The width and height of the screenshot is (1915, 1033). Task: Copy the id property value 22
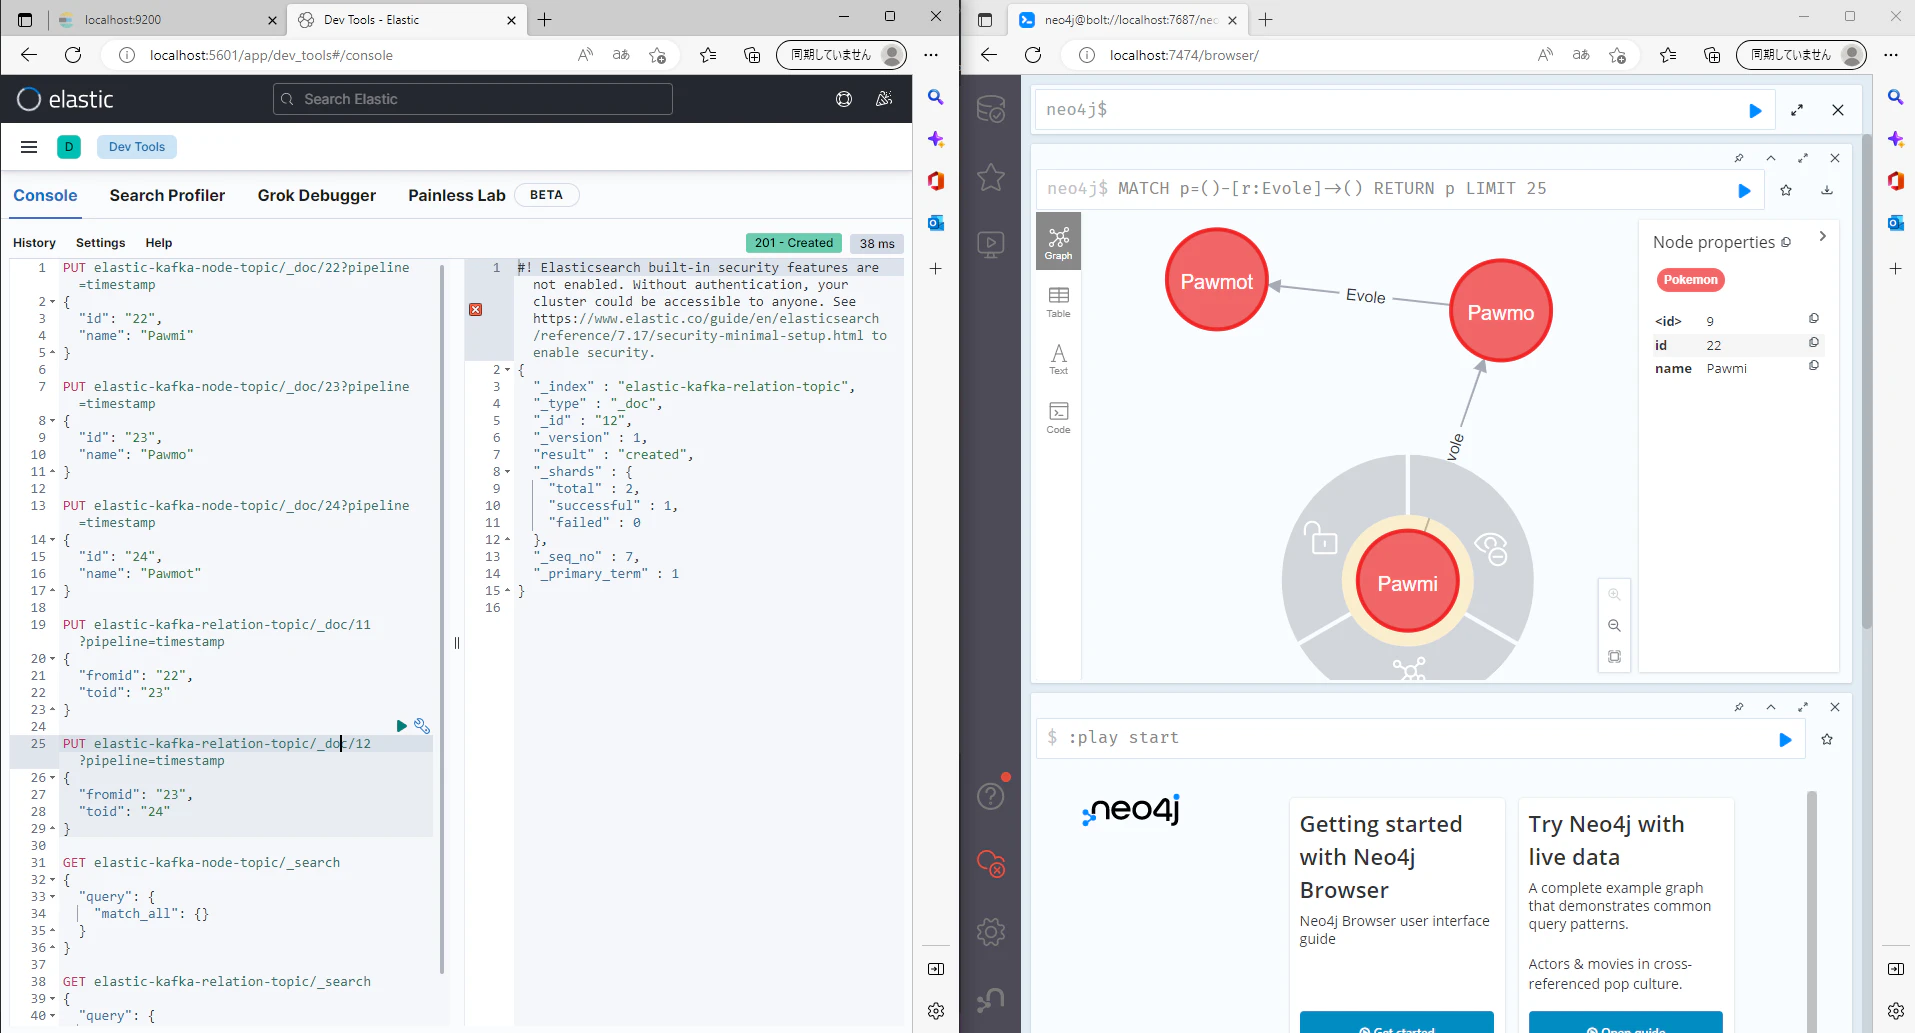click(1813, 342)
